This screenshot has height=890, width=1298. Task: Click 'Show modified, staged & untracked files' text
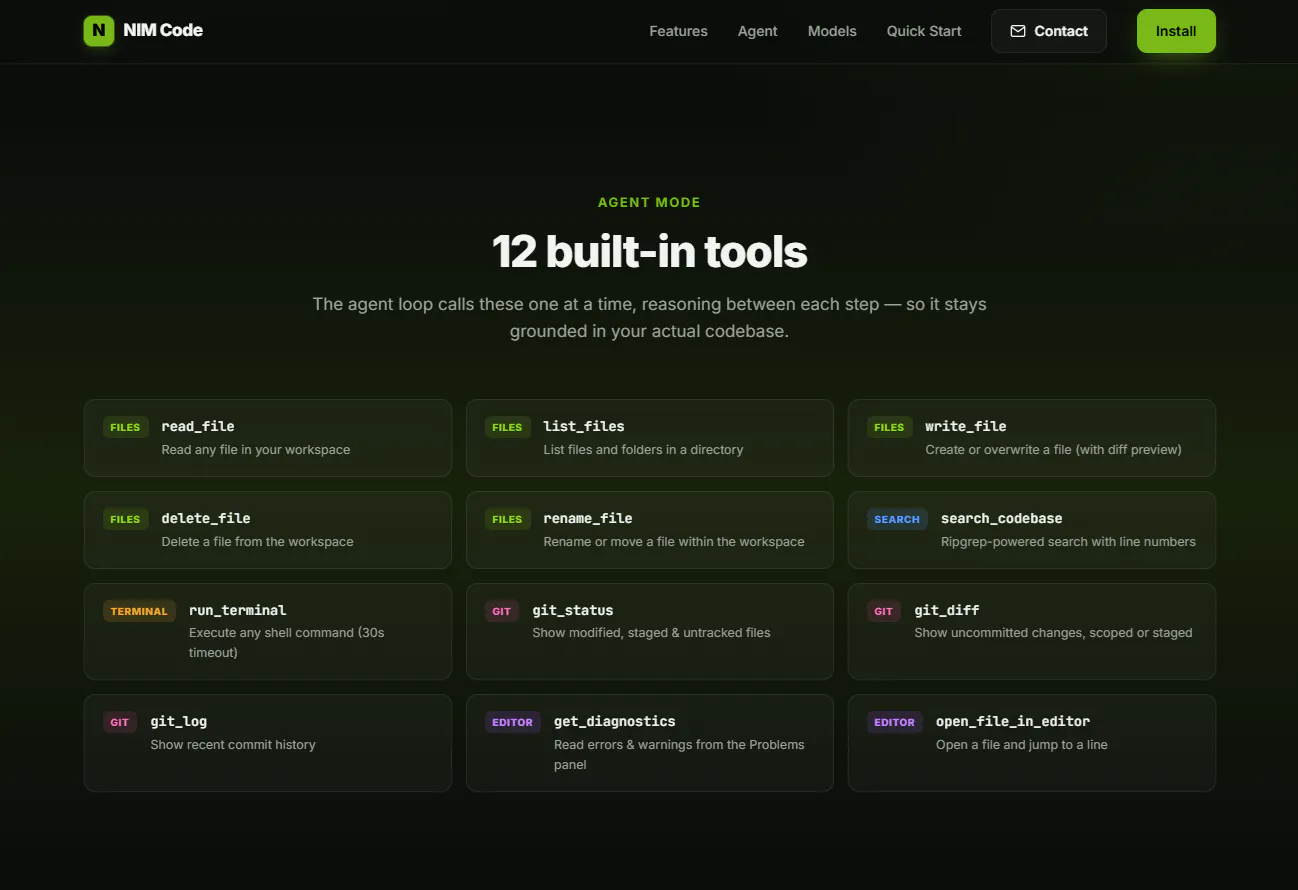[651, 633]
